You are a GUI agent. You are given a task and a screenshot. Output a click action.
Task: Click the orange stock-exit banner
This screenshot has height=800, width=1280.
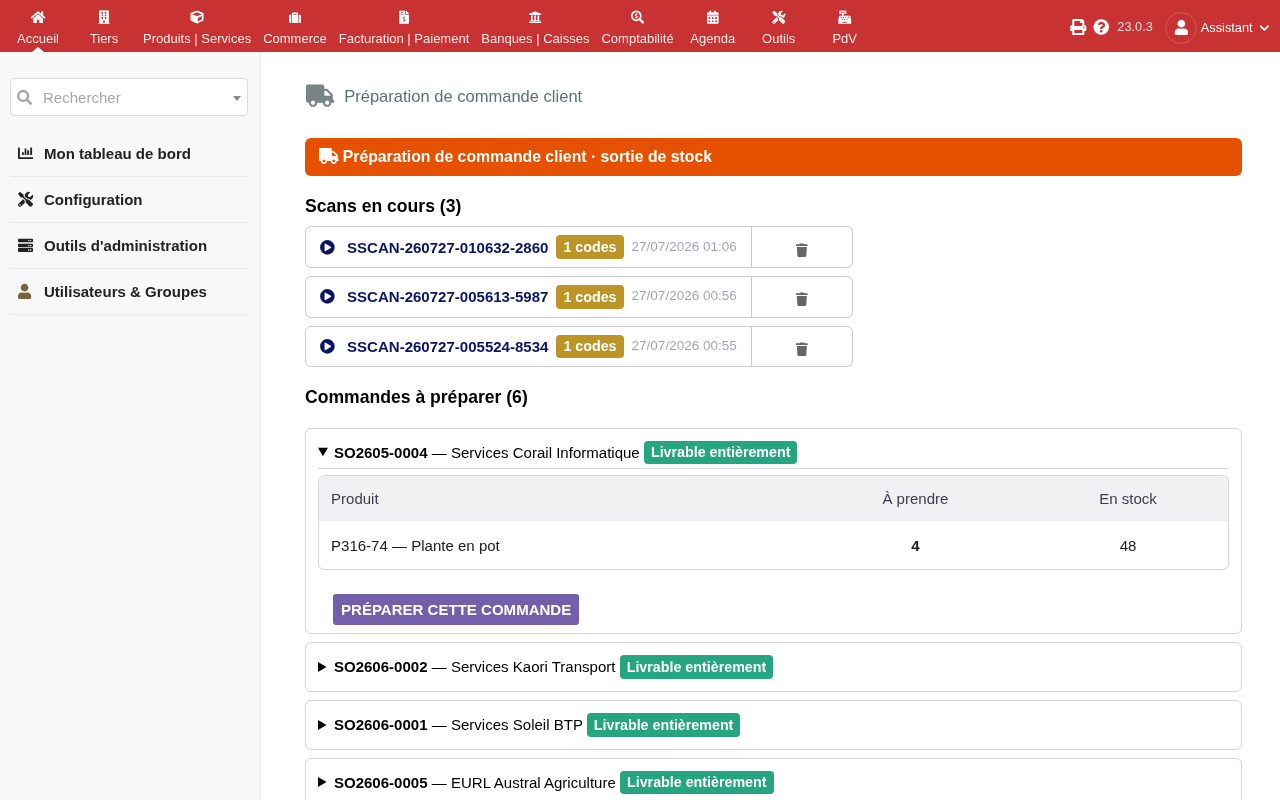[773, 157]
